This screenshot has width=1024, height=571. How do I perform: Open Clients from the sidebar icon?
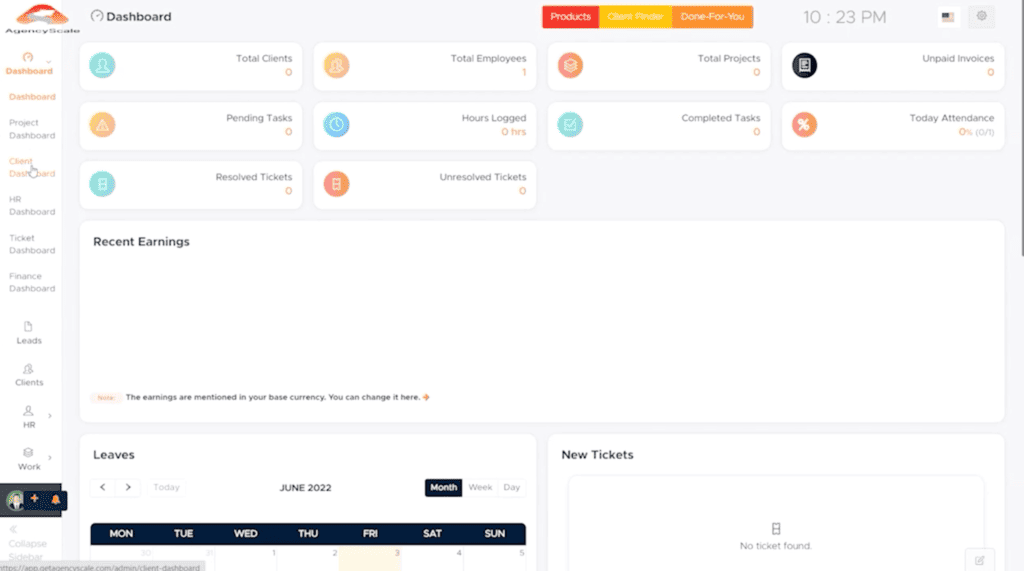click(x=28, y=369)
